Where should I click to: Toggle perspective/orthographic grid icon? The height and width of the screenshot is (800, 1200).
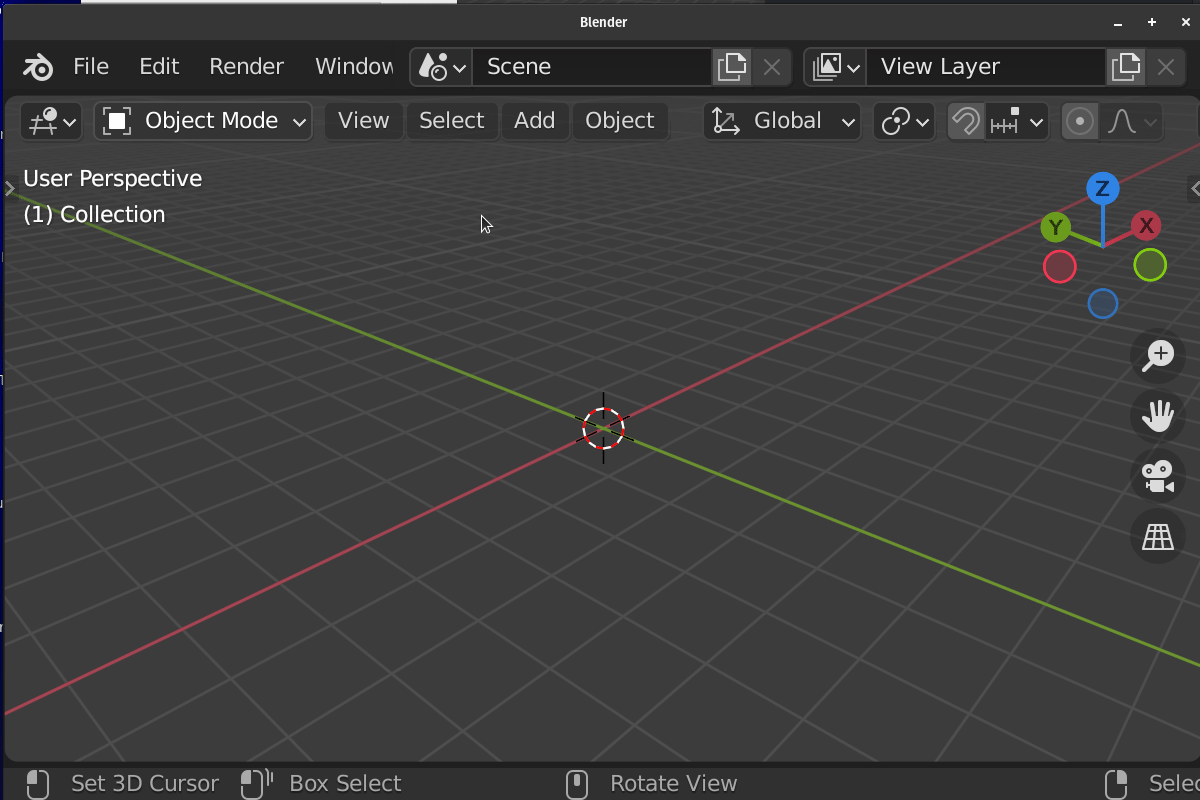click(1158, 536)
